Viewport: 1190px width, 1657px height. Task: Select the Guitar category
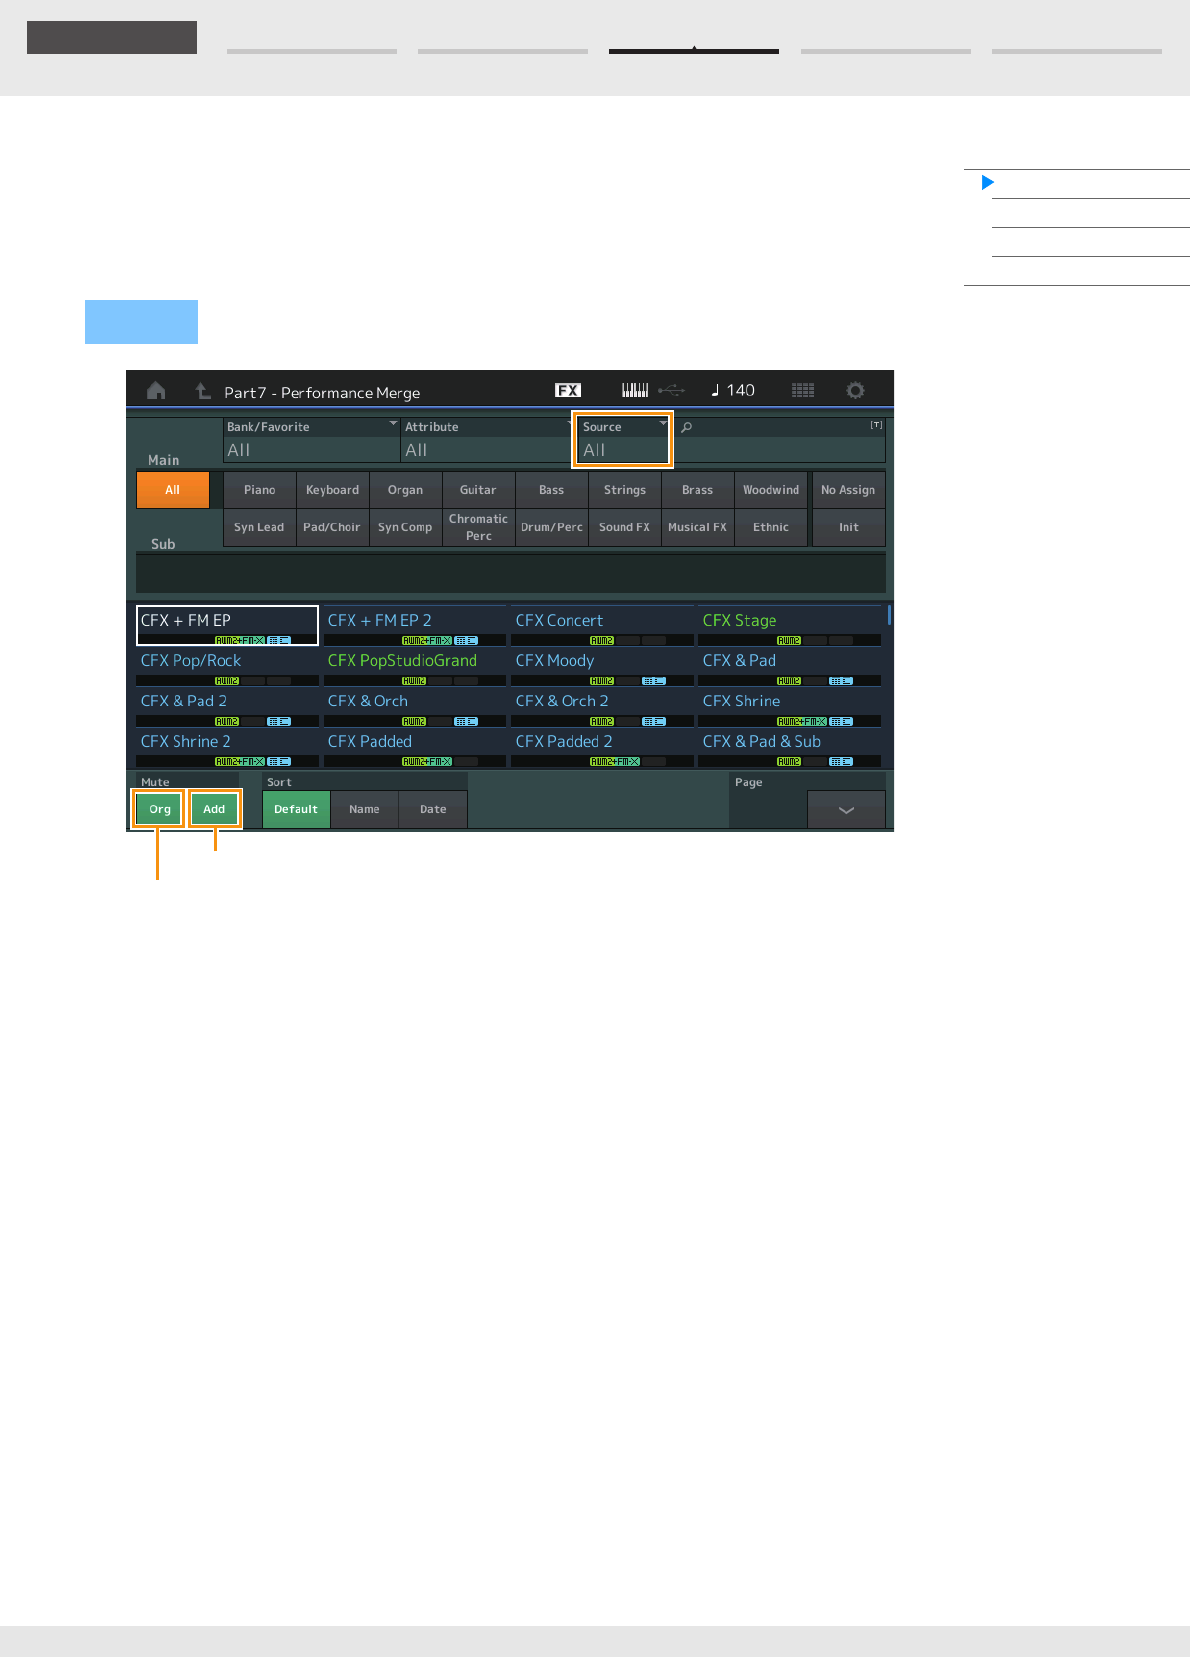click(478, 490)
